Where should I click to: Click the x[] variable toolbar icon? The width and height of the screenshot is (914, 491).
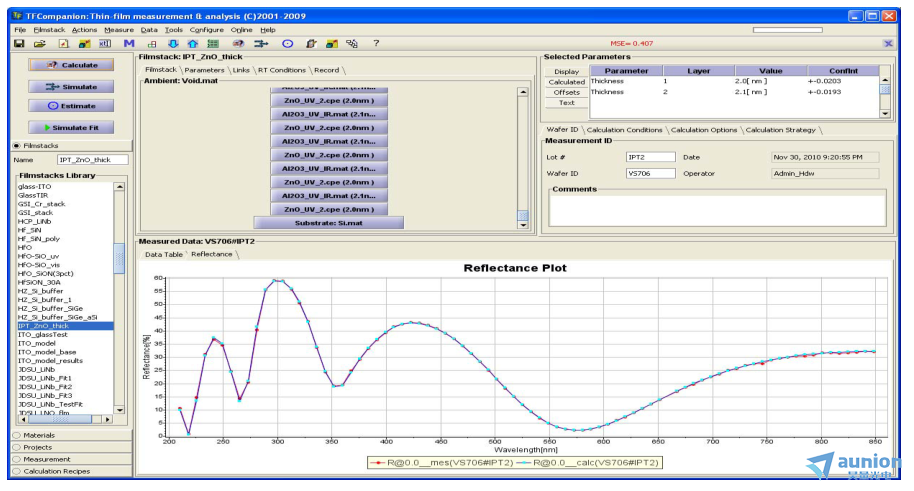pos(105,44)
